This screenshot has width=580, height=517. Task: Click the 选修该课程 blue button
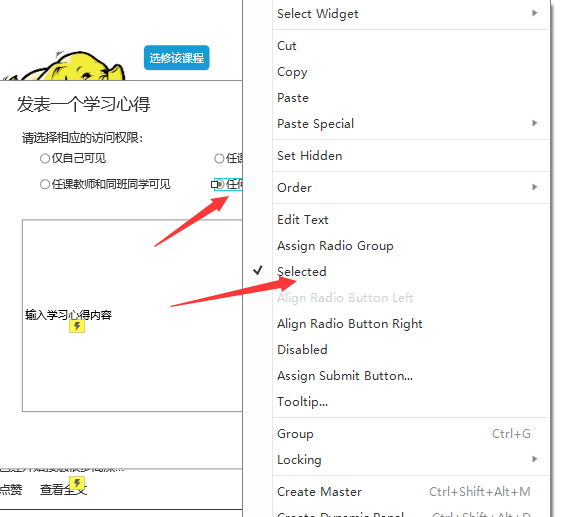[x=176, y=58]
